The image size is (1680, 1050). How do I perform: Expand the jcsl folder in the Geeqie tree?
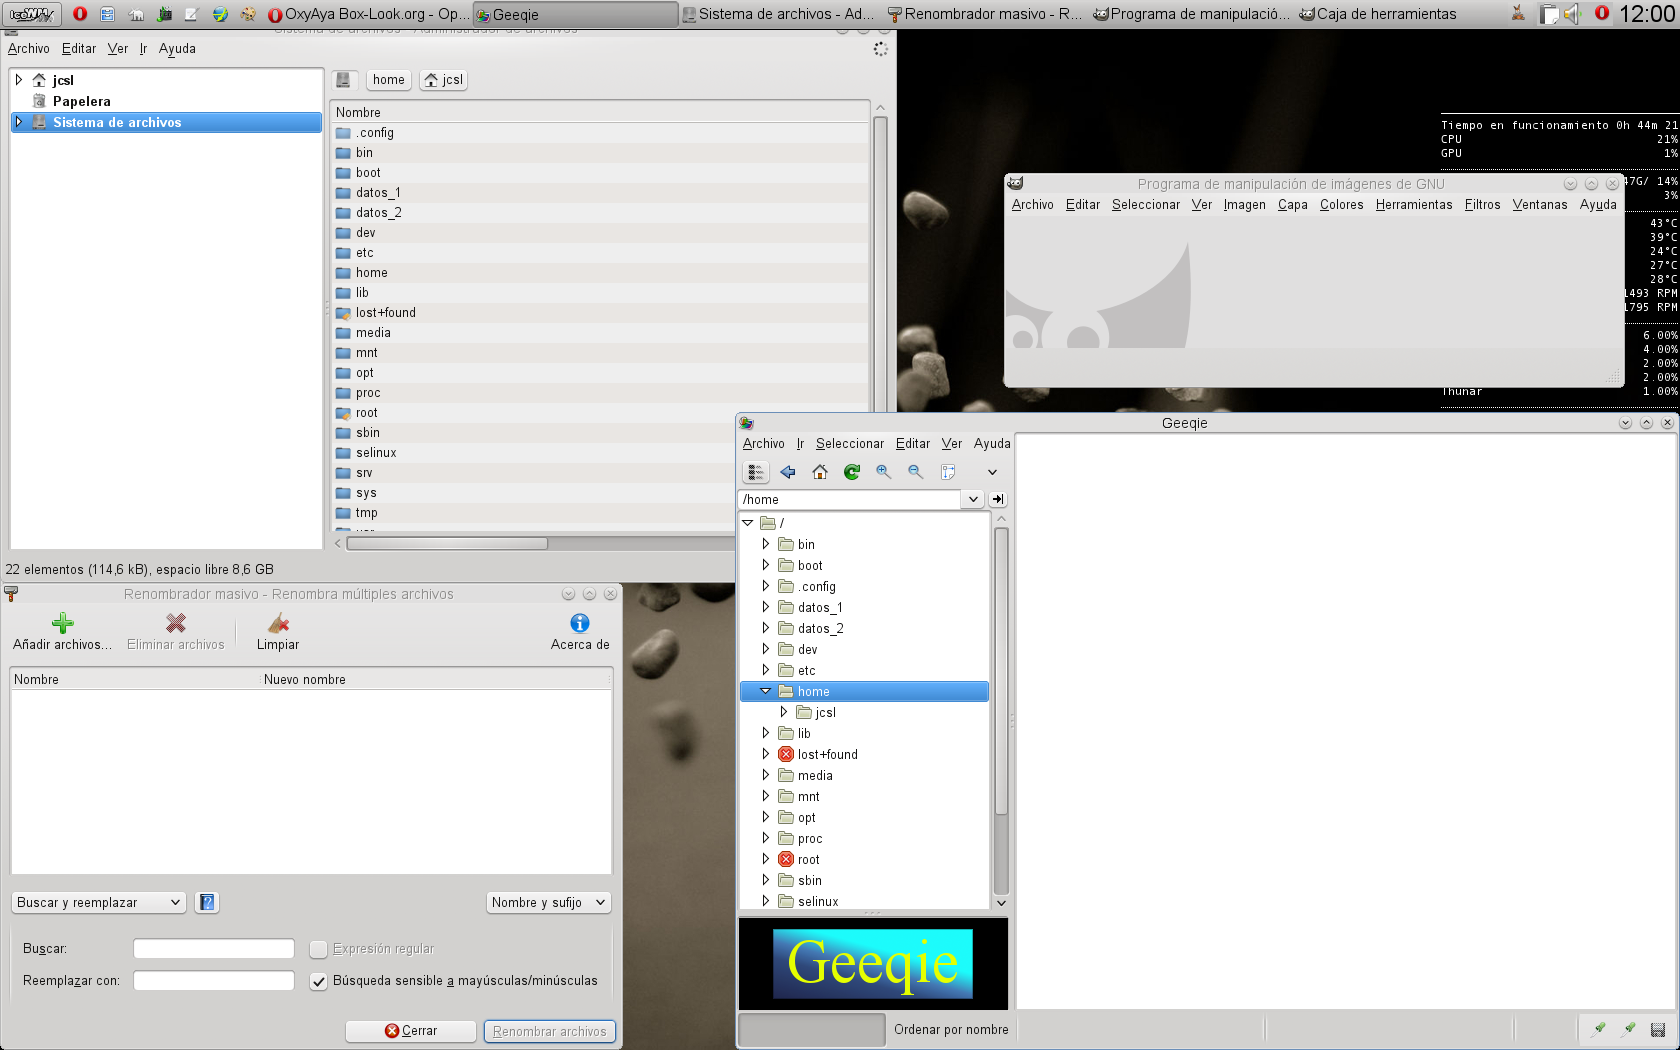pos(784,712)
